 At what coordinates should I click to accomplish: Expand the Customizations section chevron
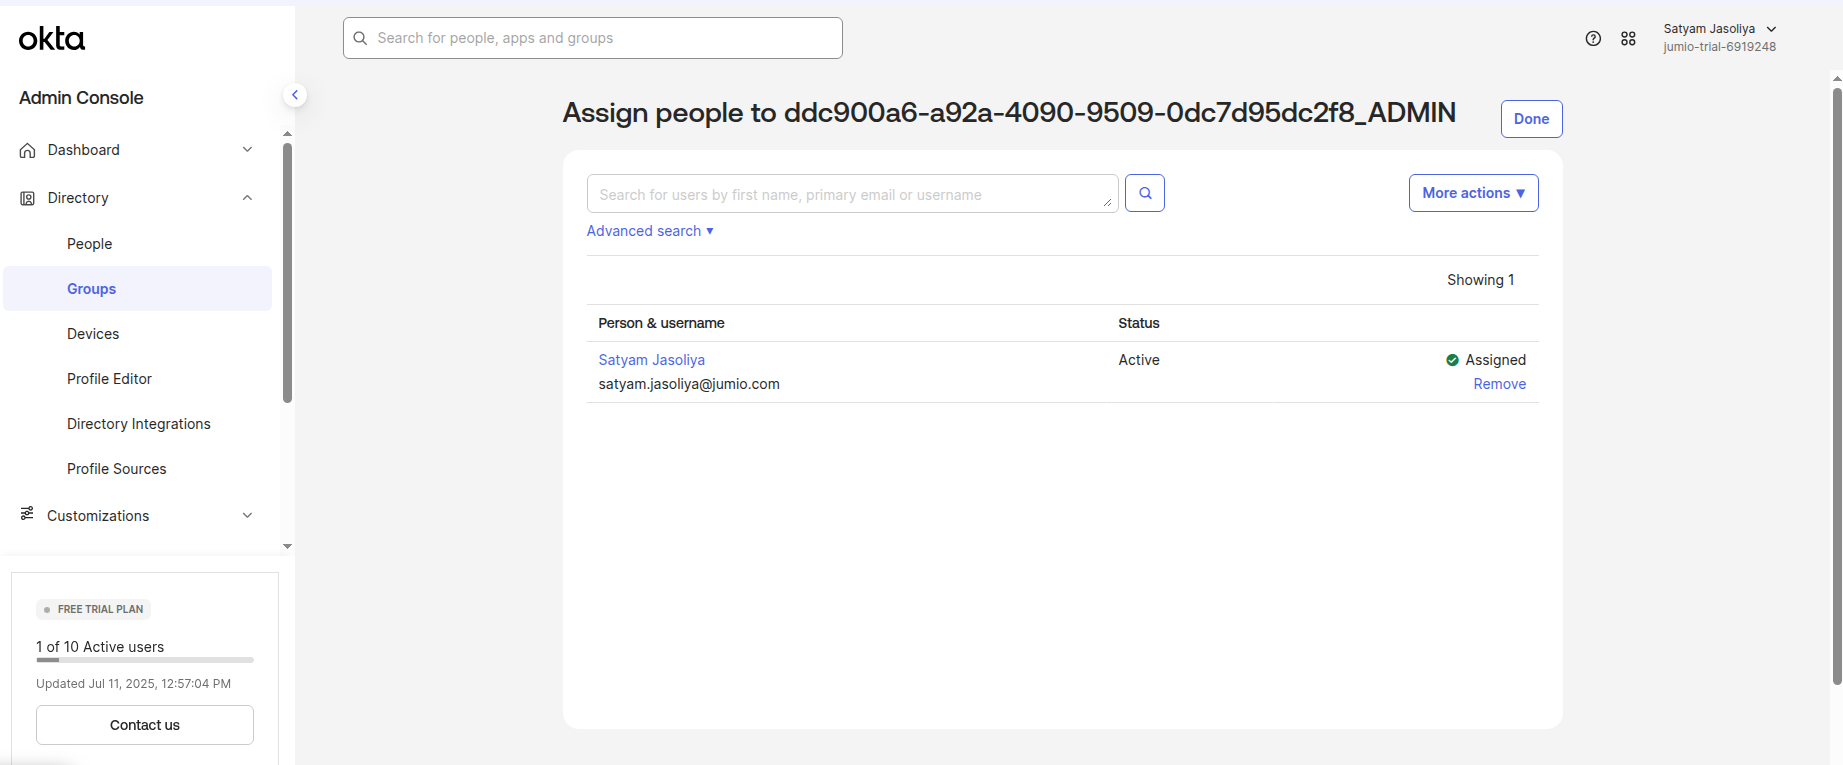pyautogui.click(x=247, y=515)
